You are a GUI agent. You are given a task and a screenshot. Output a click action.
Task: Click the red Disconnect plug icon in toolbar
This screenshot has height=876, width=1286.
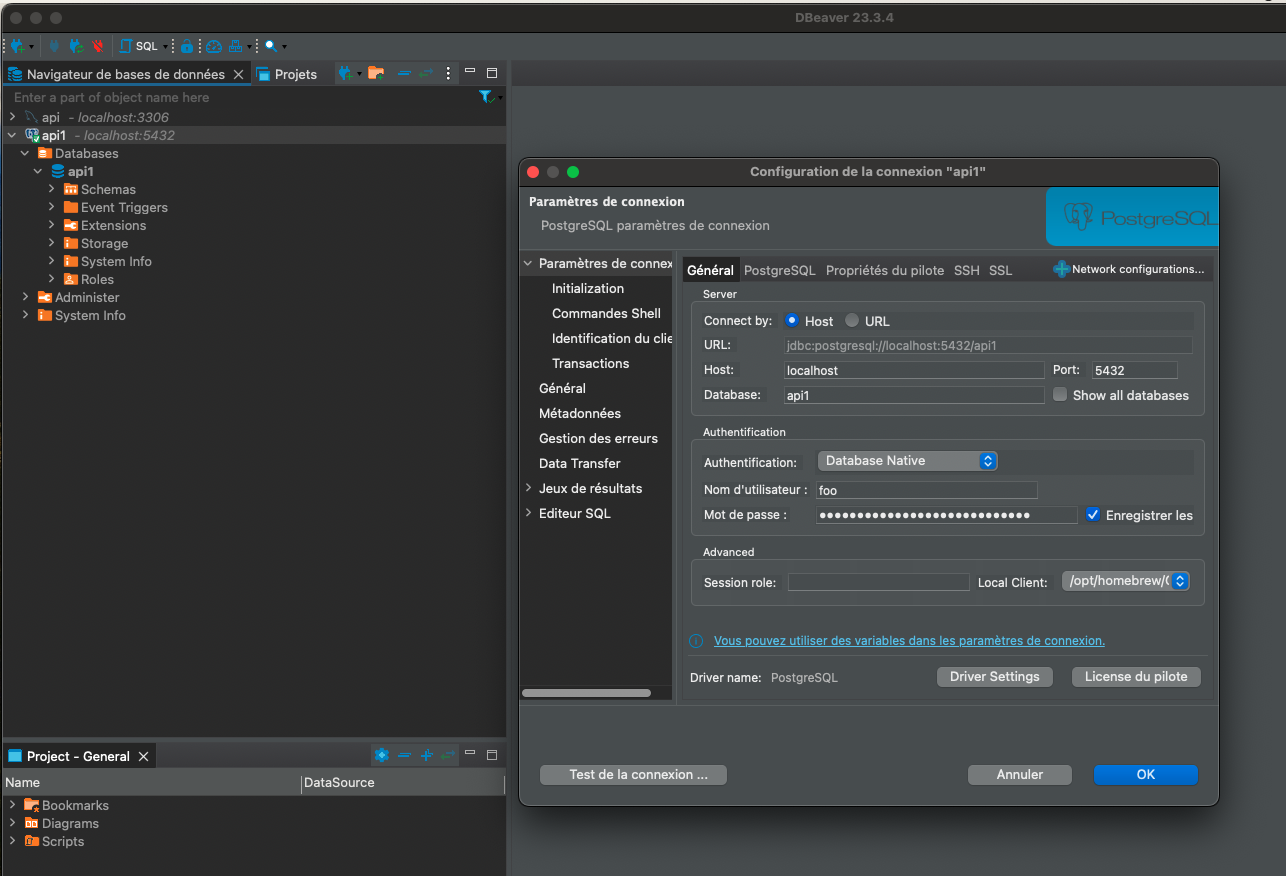pos(97,46)
